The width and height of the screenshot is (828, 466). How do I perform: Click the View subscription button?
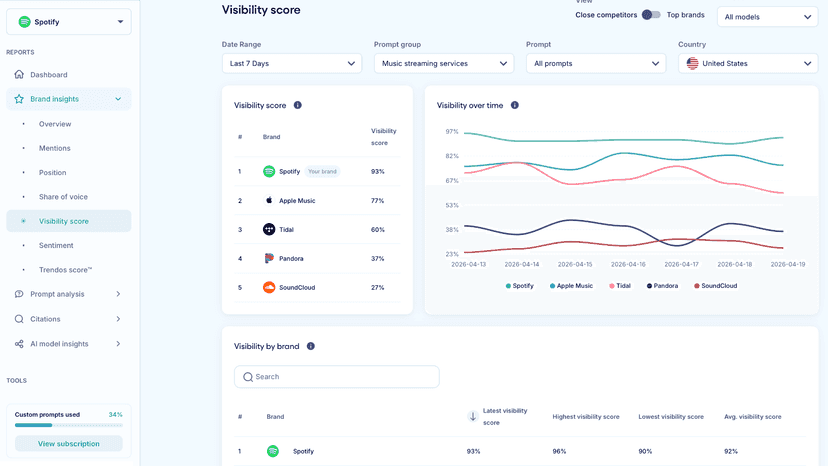[x=69, y=444]
